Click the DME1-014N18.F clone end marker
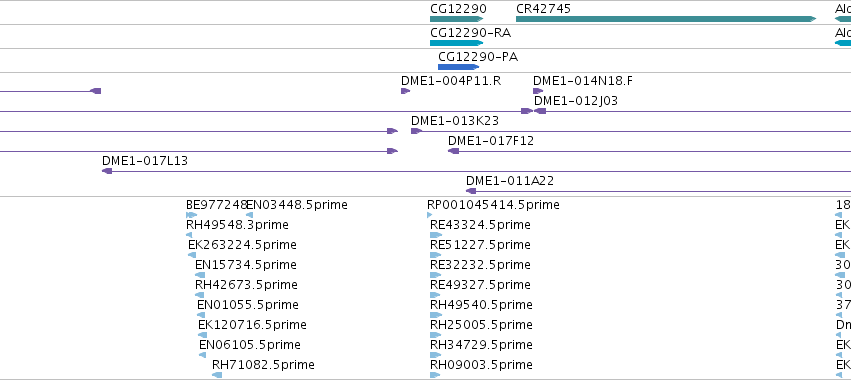Viewport: 851px width, 380px height. click(x=538, y=91)
